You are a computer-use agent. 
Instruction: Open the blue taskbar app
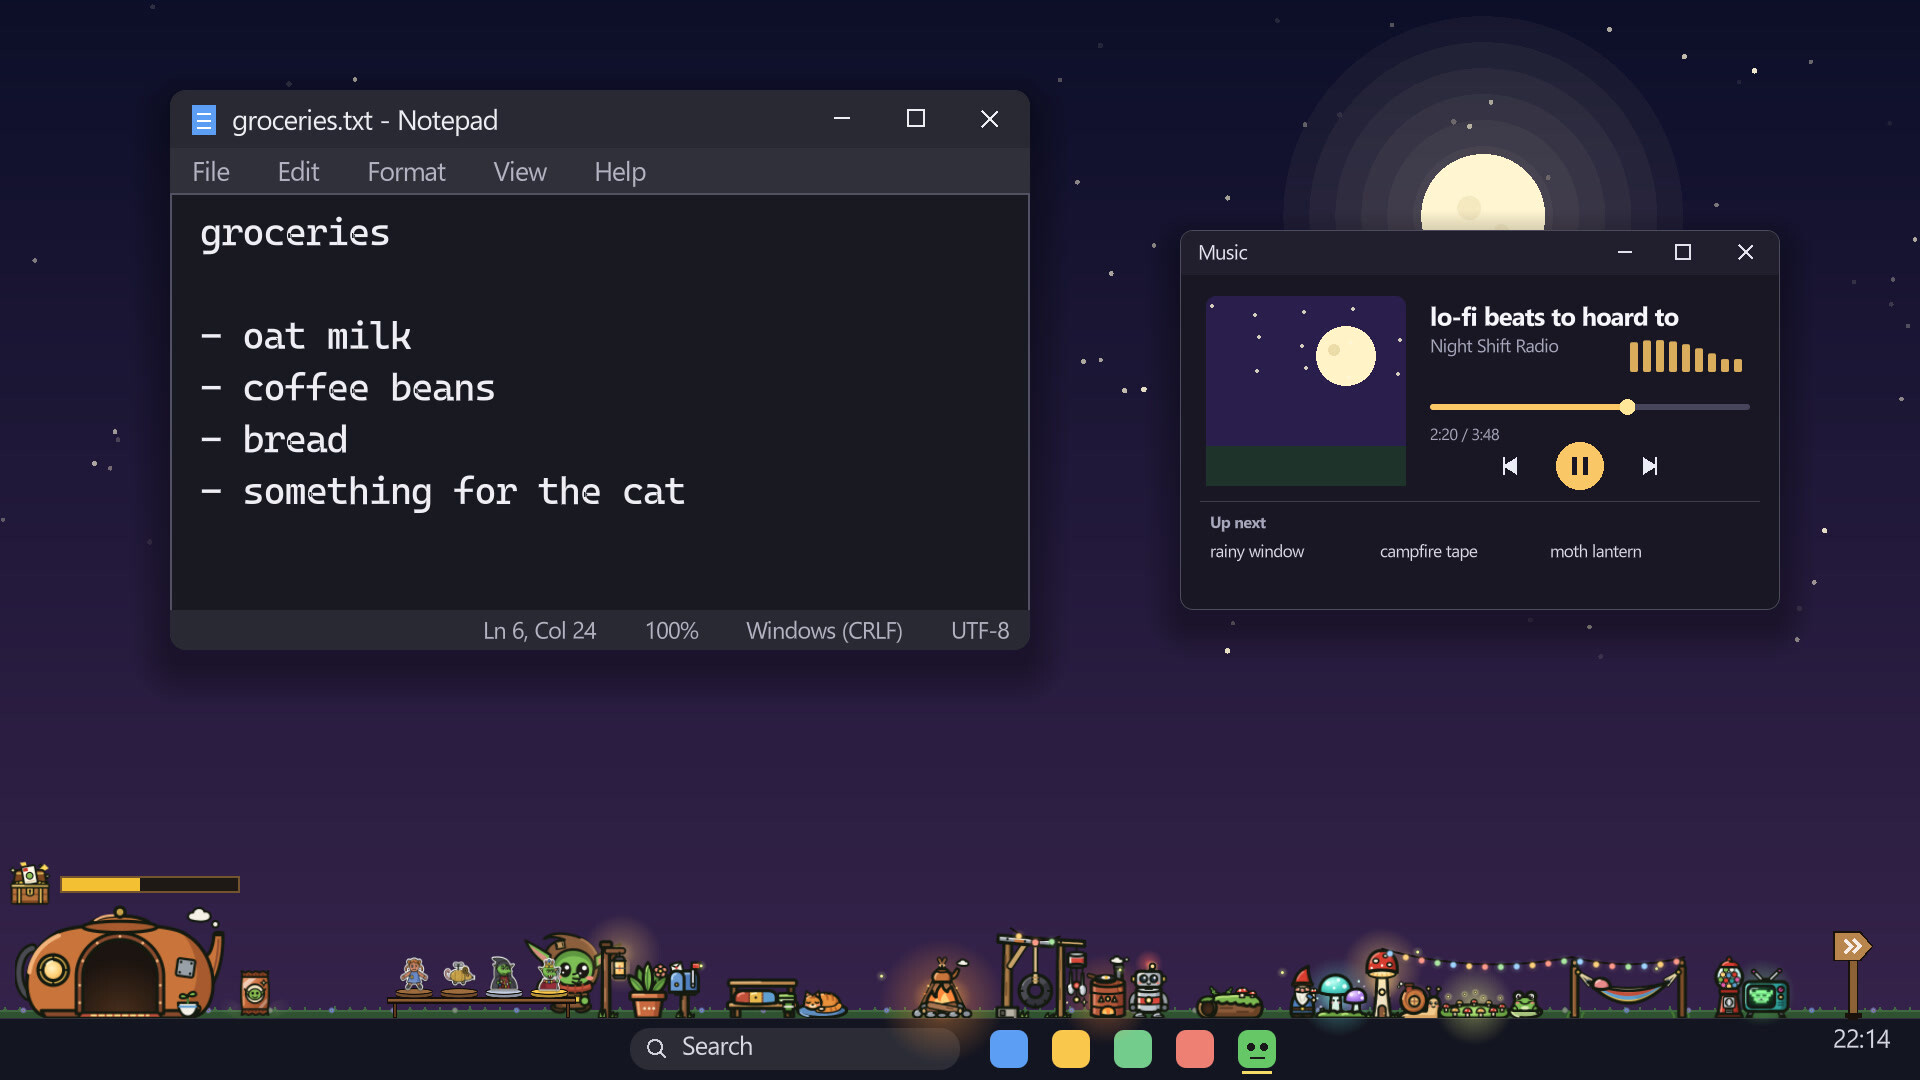(1009, 1049)
